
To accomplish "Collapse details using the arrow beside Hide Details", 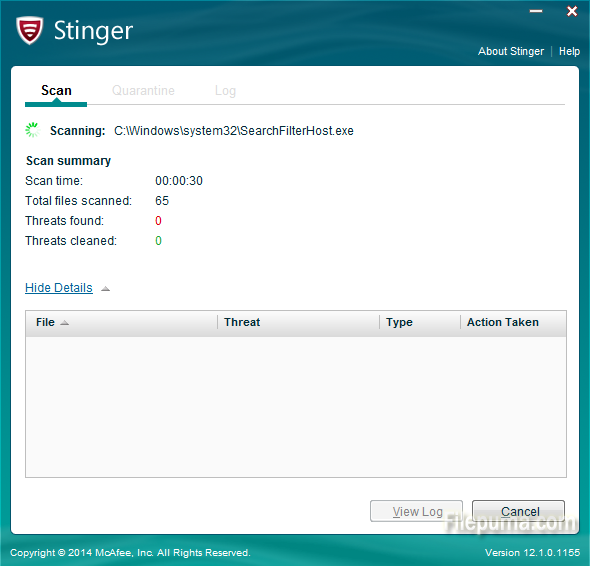I will click(105, 289).
